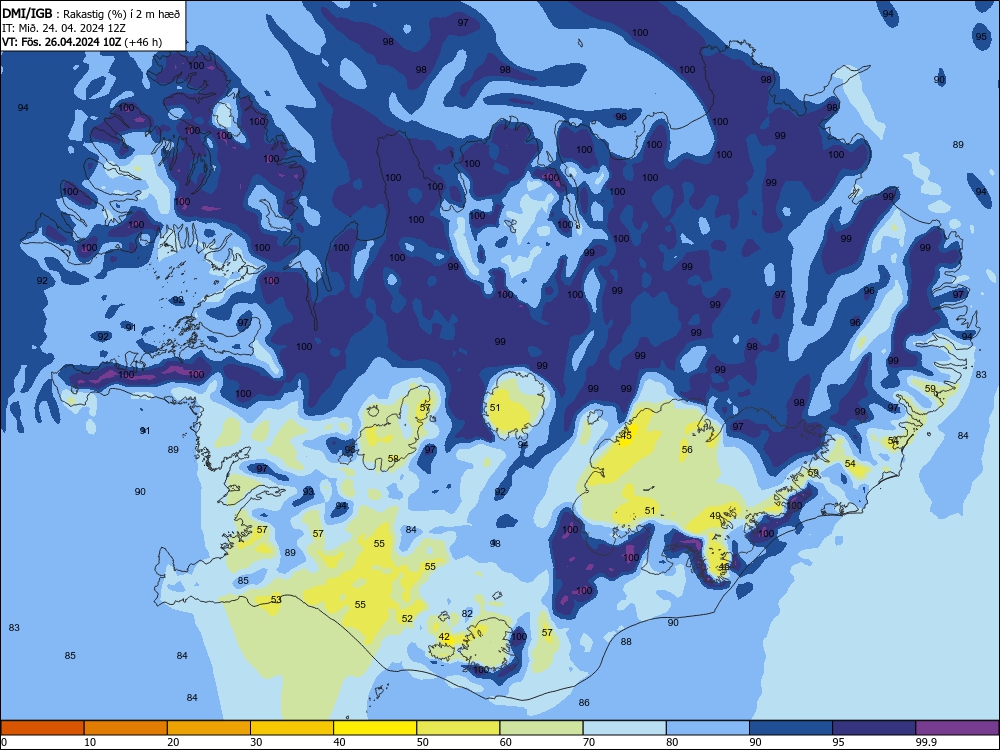Viewport: 1000px width, 750px height.
Task: Click the '70' legend scale label
Action: point(589,742)
